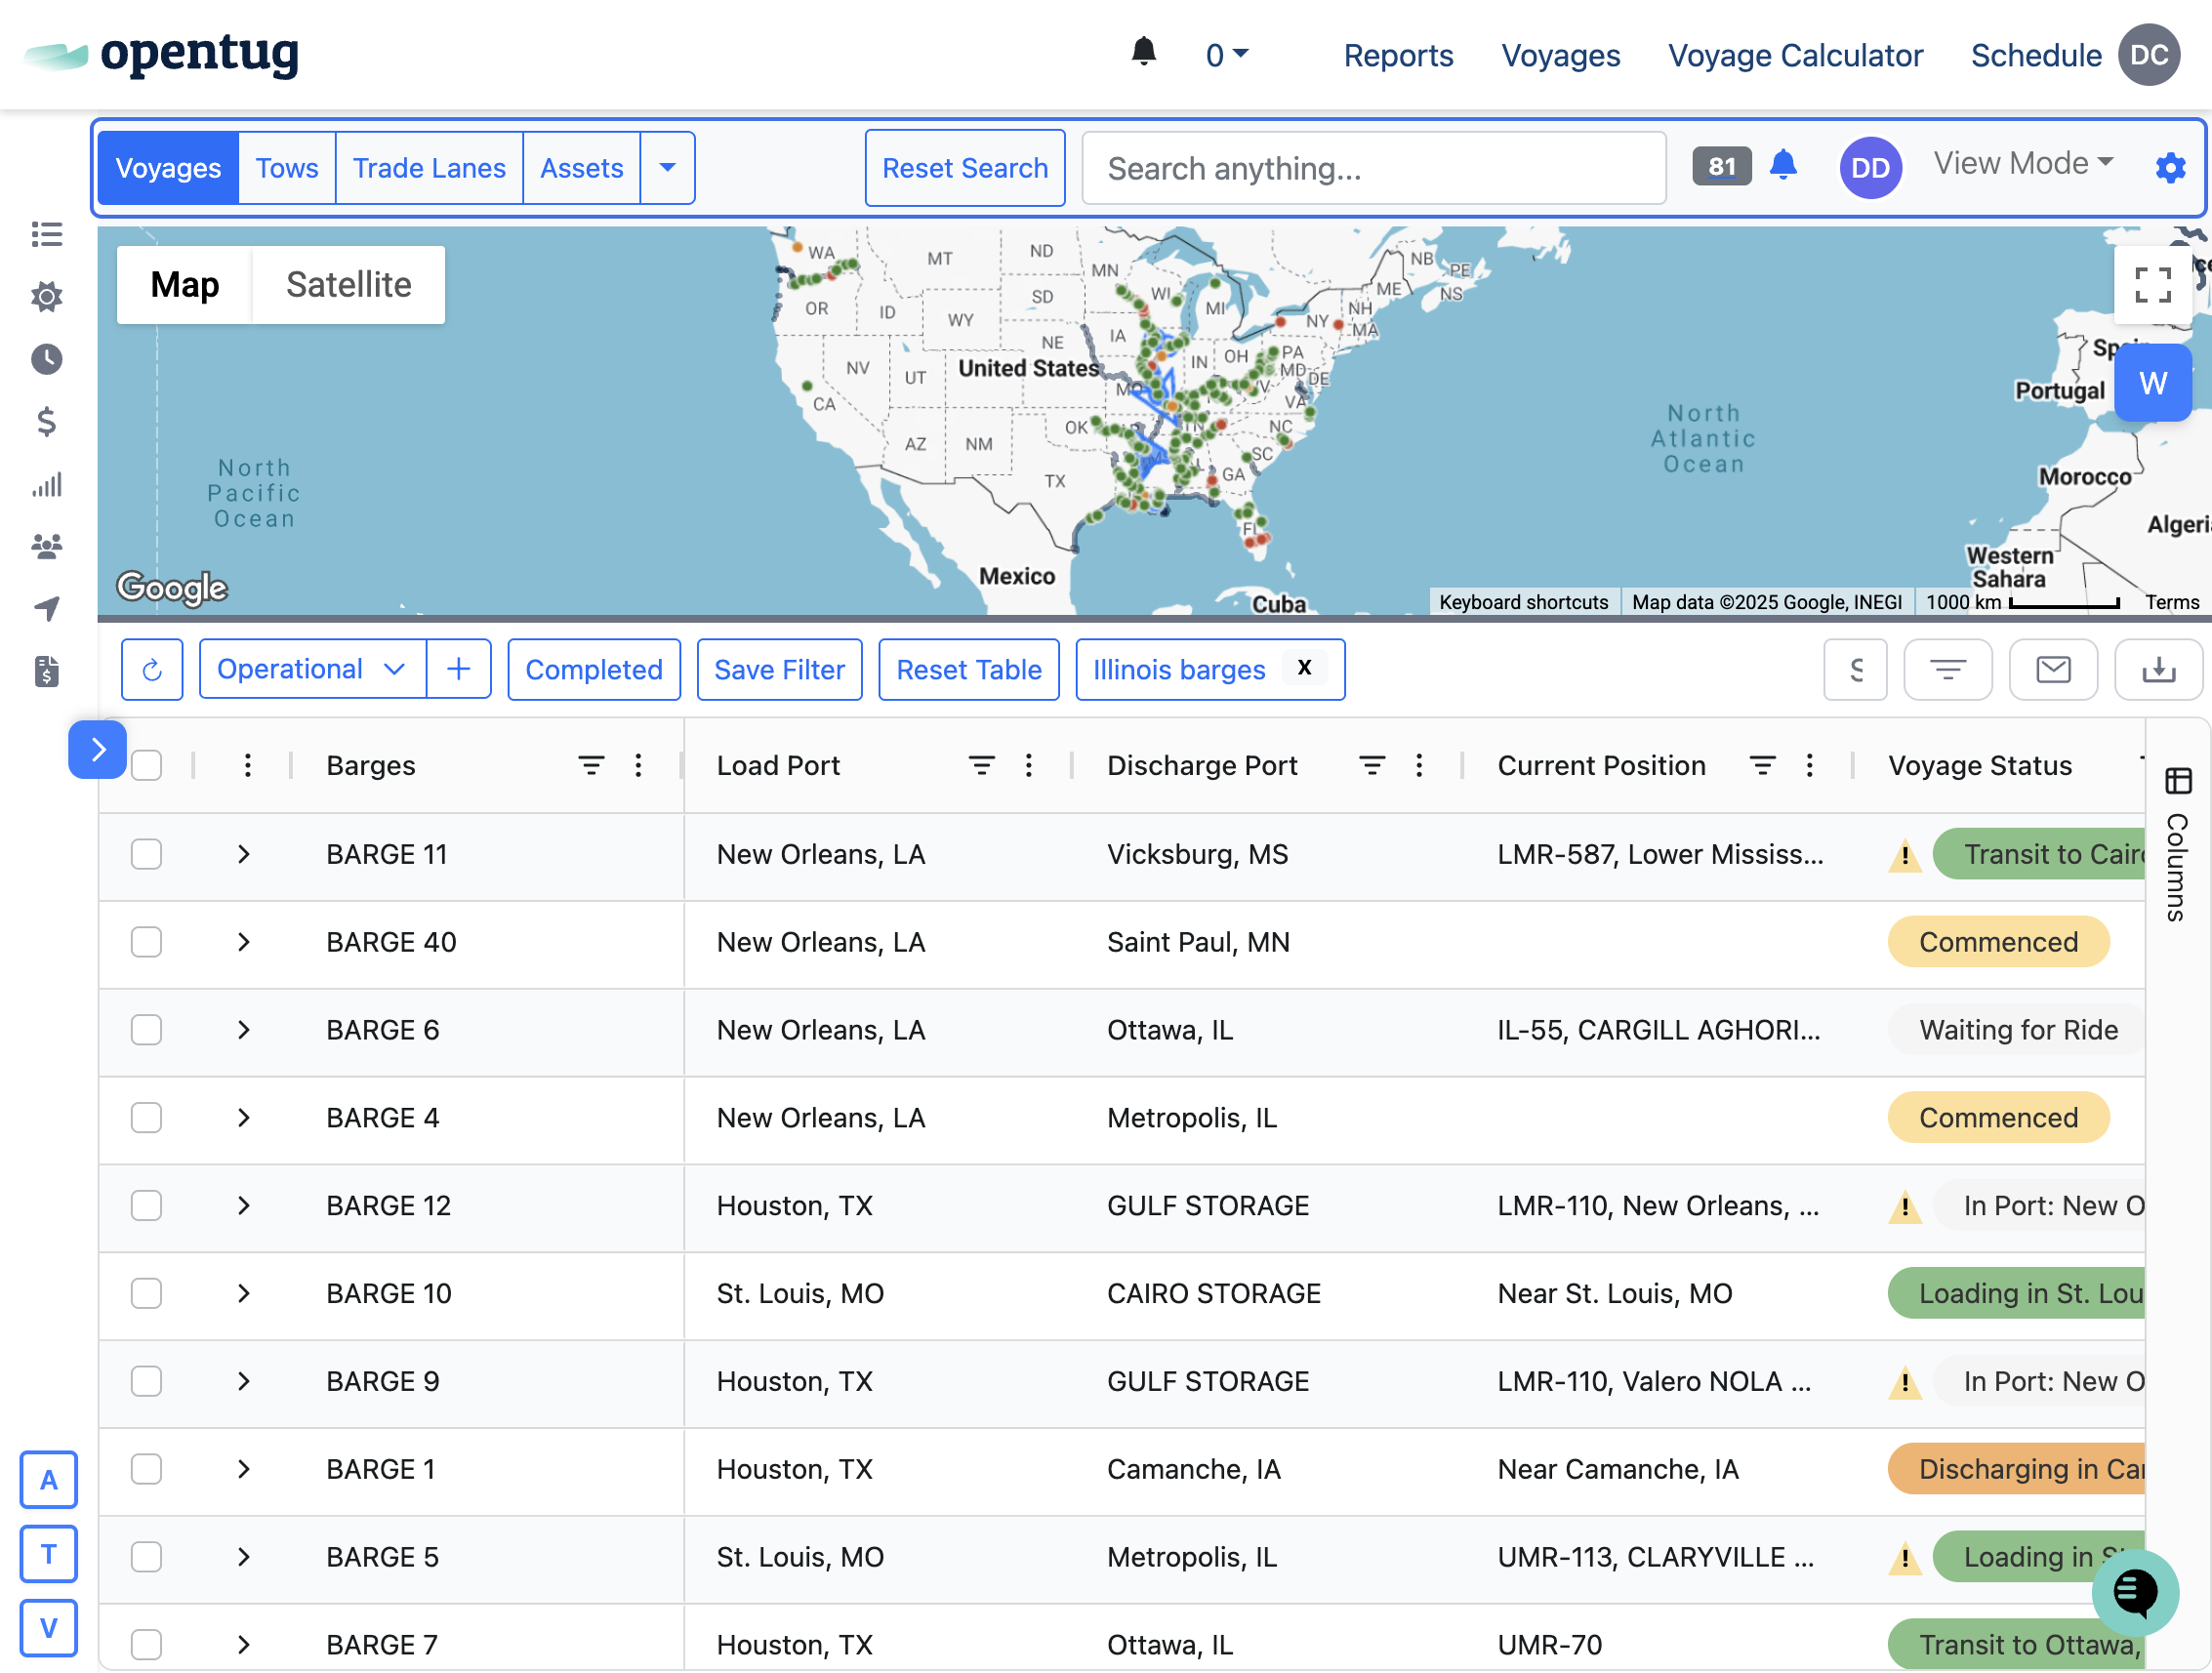Click the people group sidebar icon
Screen dimensions: 2212x1673
point(46,546)
